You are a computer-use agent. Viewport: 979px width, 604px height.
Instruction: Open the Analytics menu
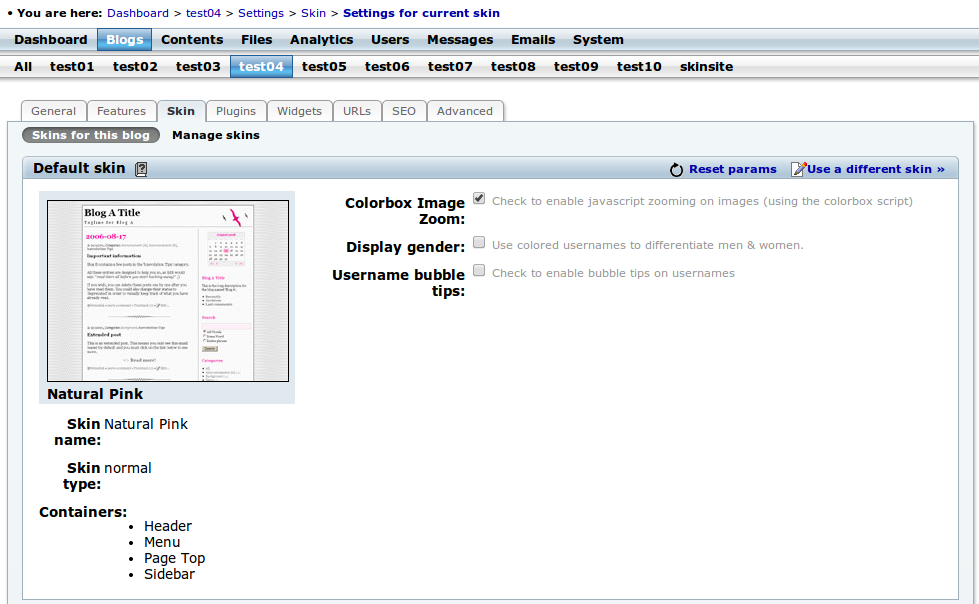click(322, 40)
